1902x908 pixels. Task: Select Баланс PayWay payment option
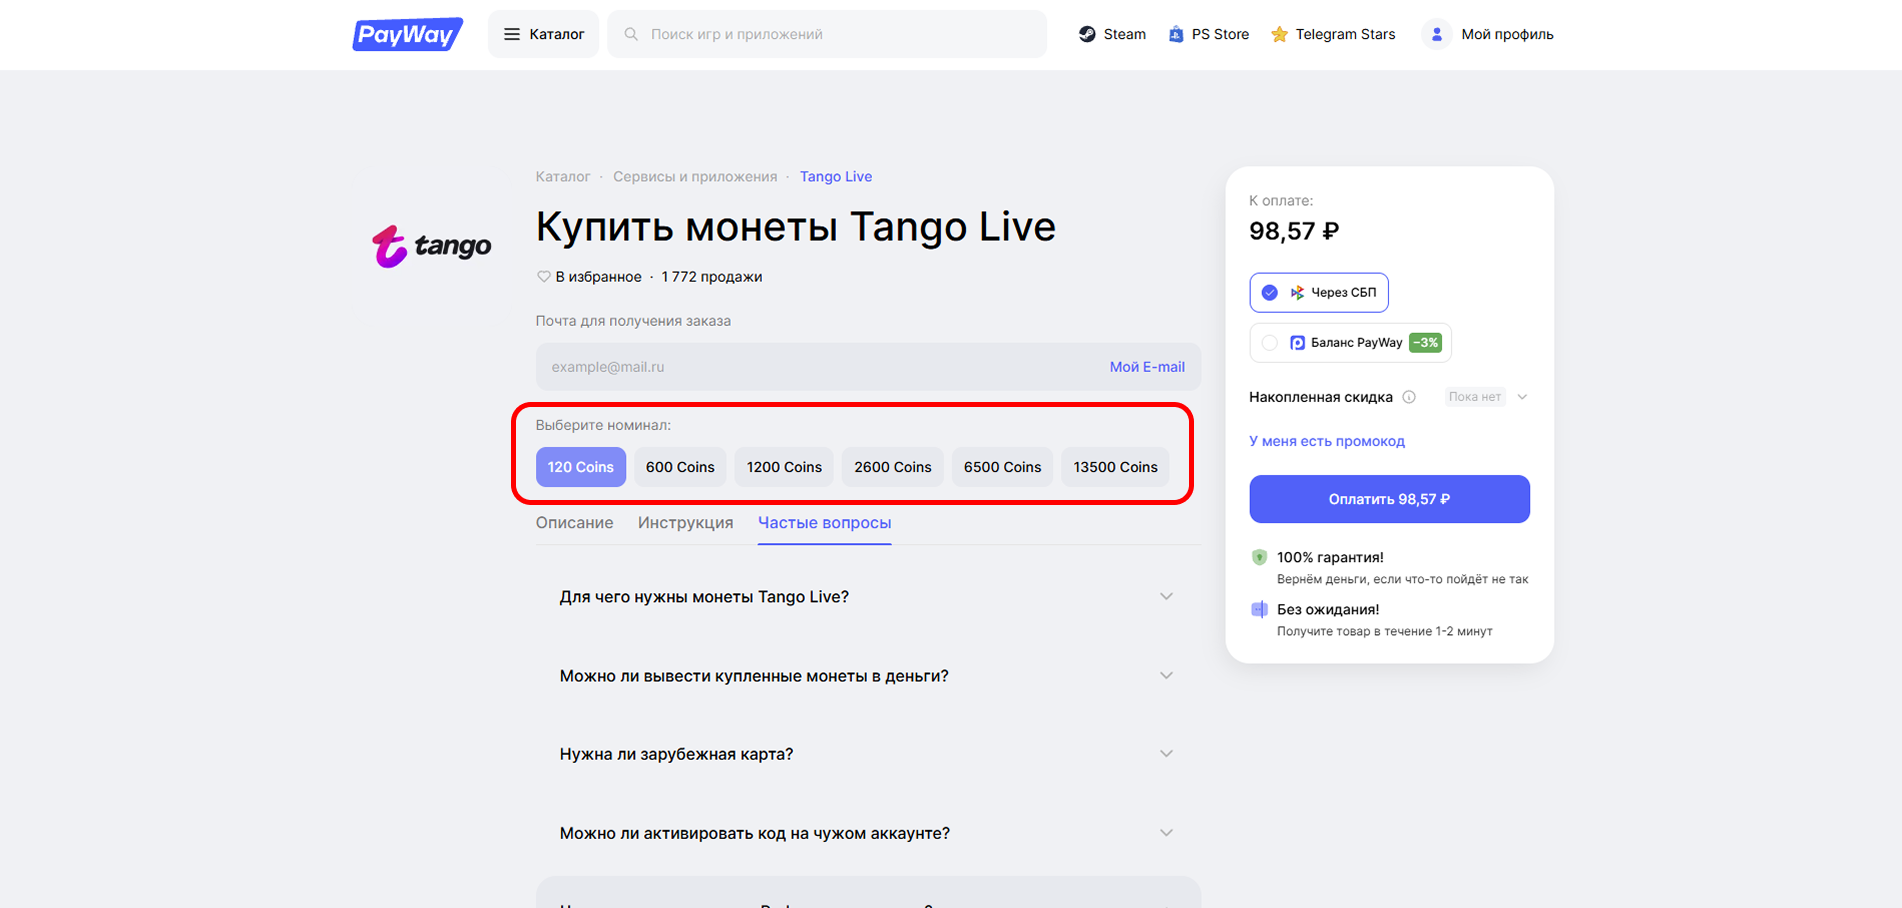tap(1350, 343)
